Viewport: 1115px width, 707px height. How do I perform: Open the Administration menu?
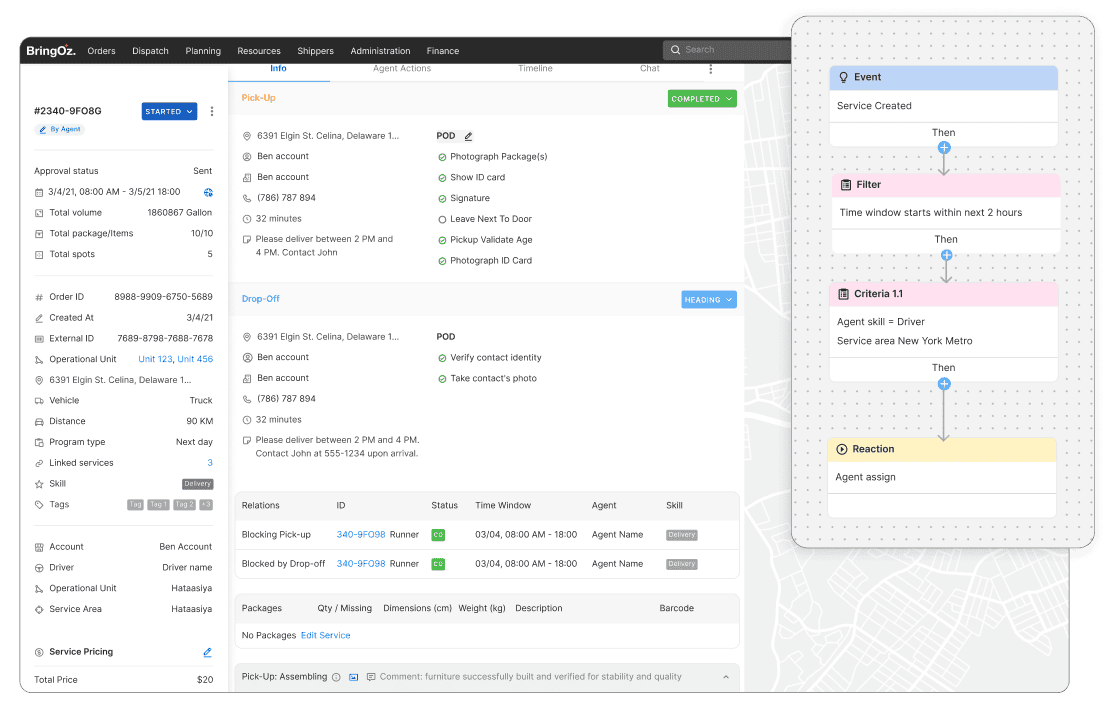tap(380, 51)
